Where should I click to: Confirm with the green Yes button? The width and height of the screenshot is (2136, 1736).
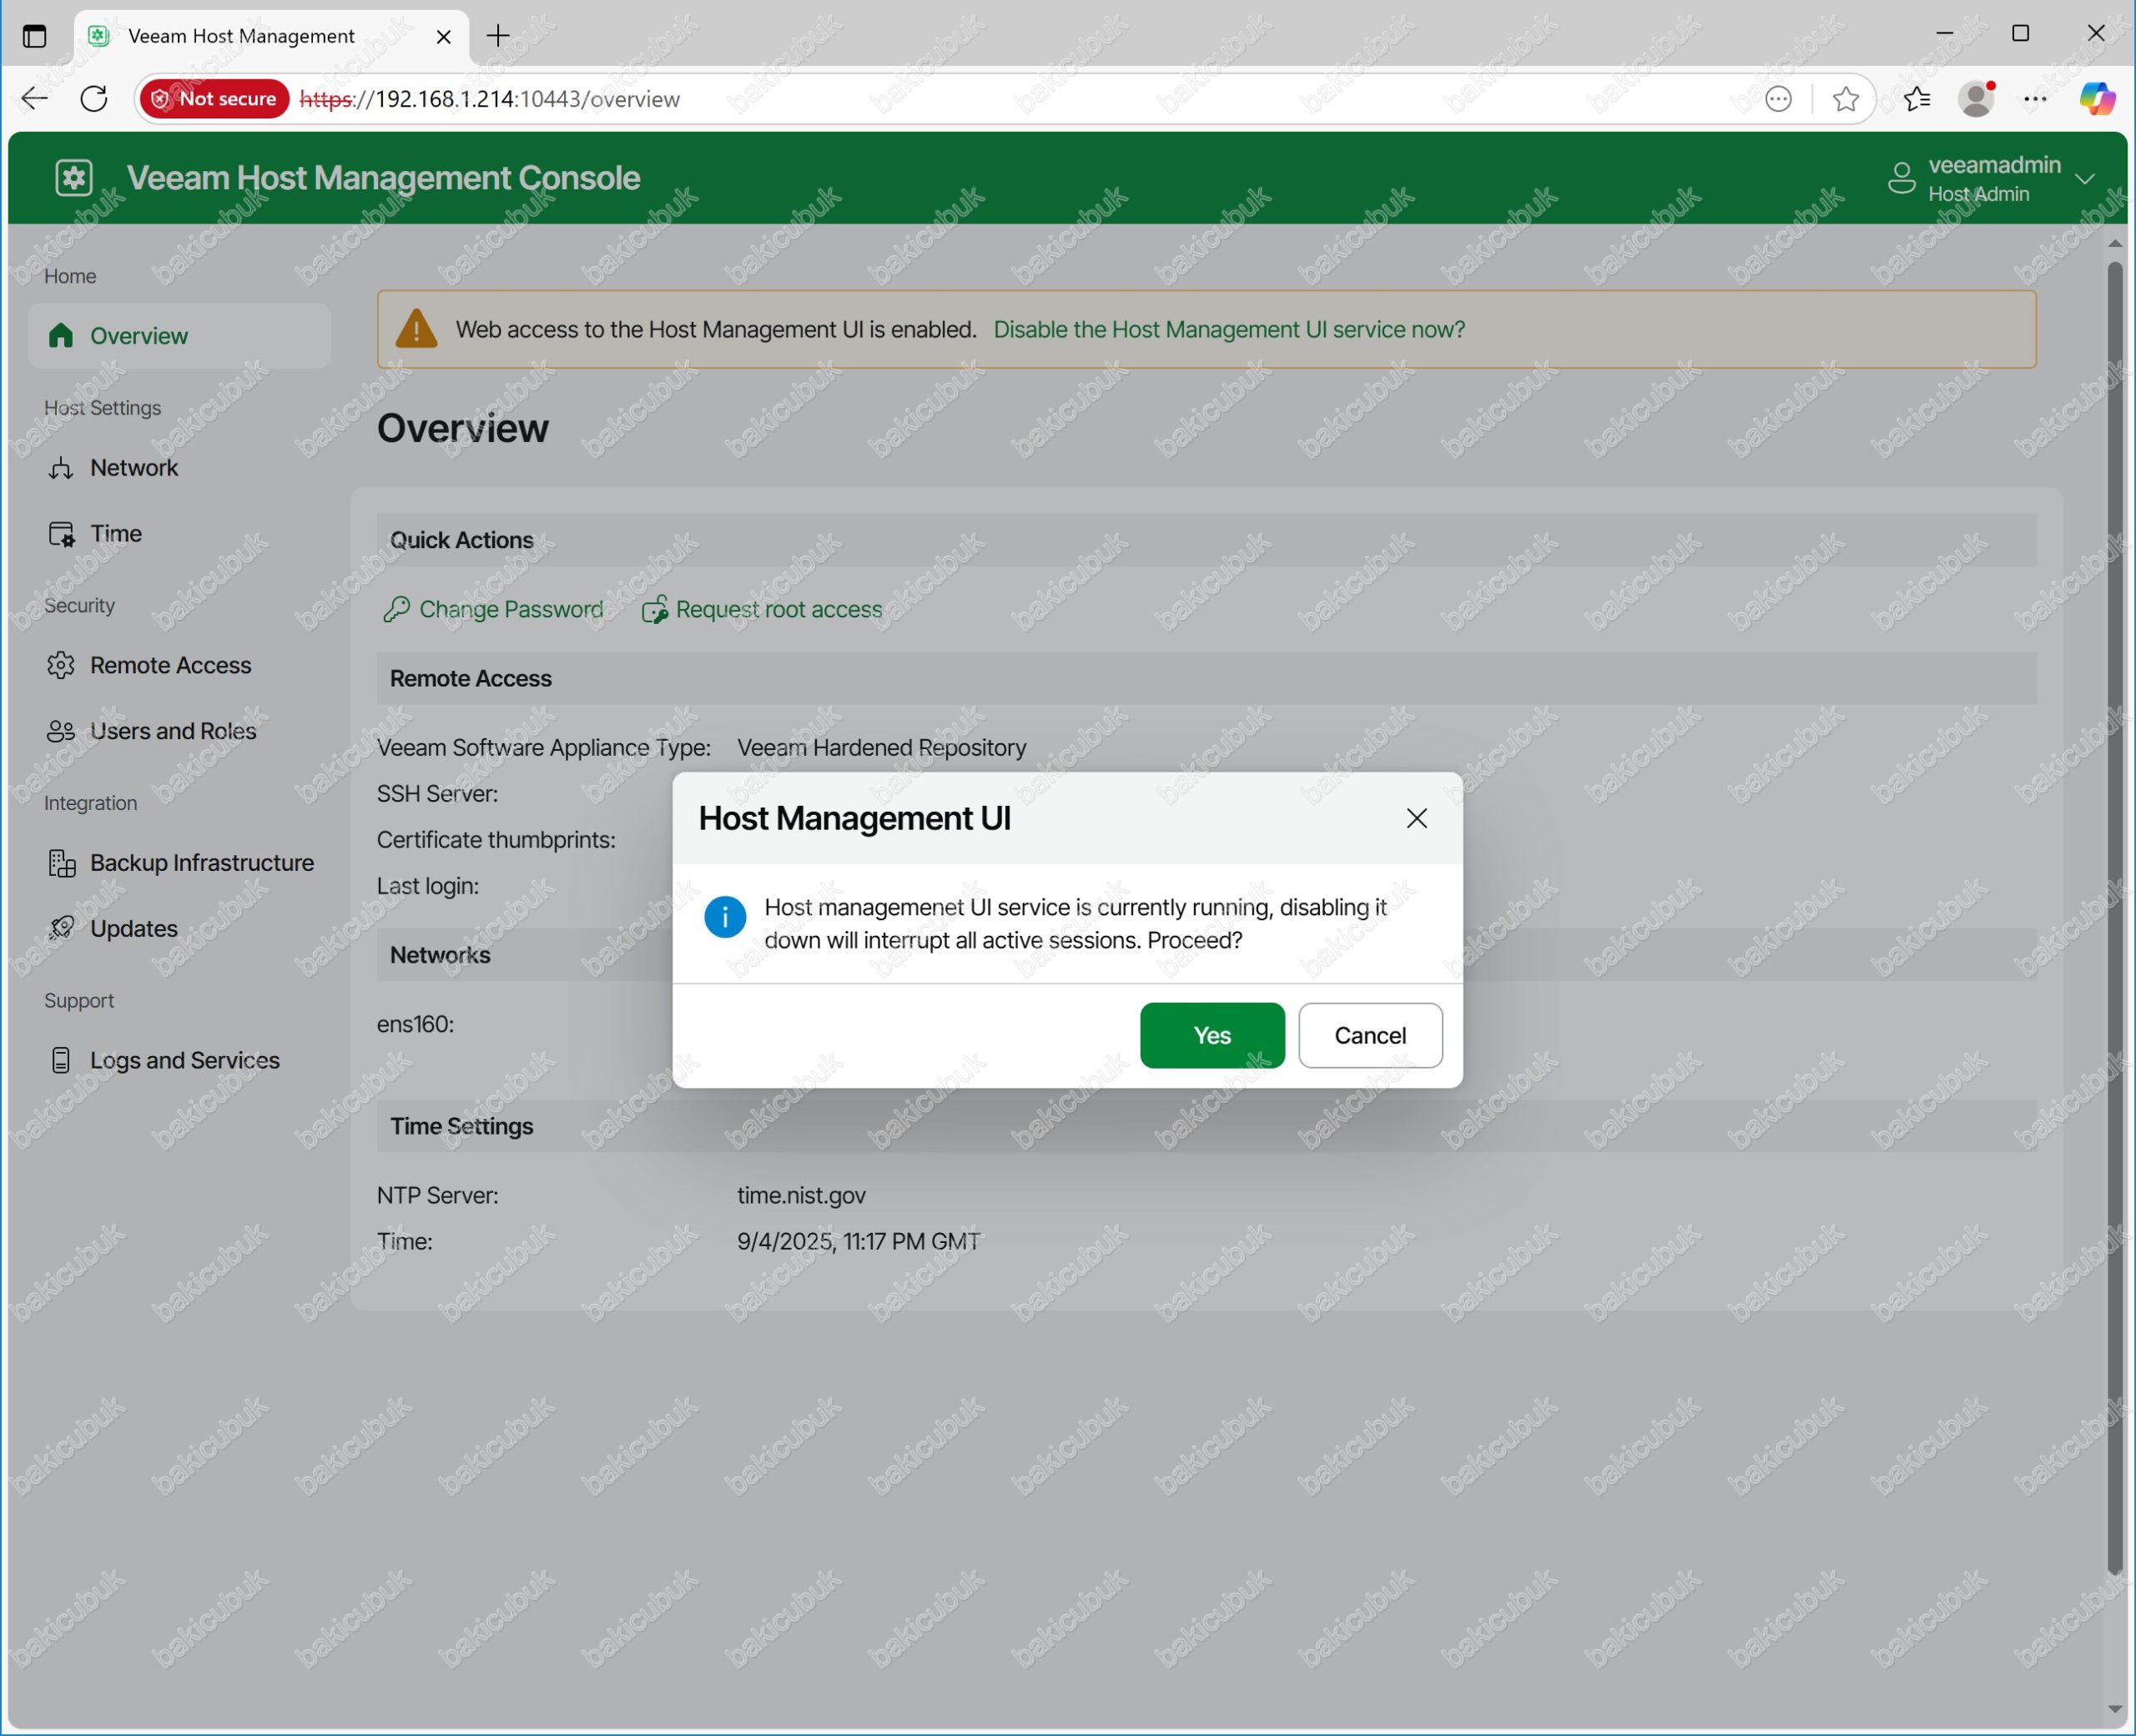(x=1212, y=1035)
